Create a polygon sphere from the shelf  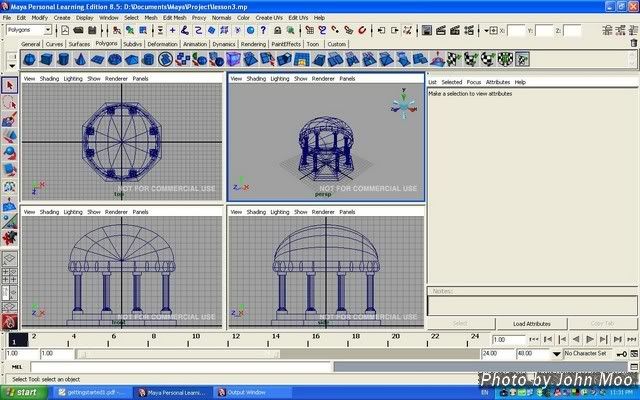click(30, 60)
